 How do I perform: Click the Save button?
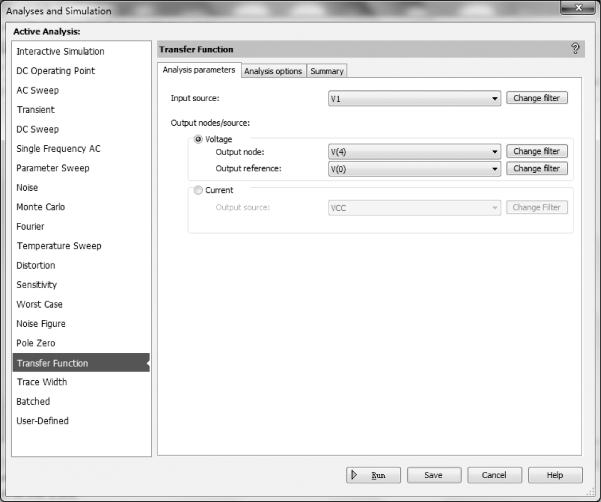434,475
